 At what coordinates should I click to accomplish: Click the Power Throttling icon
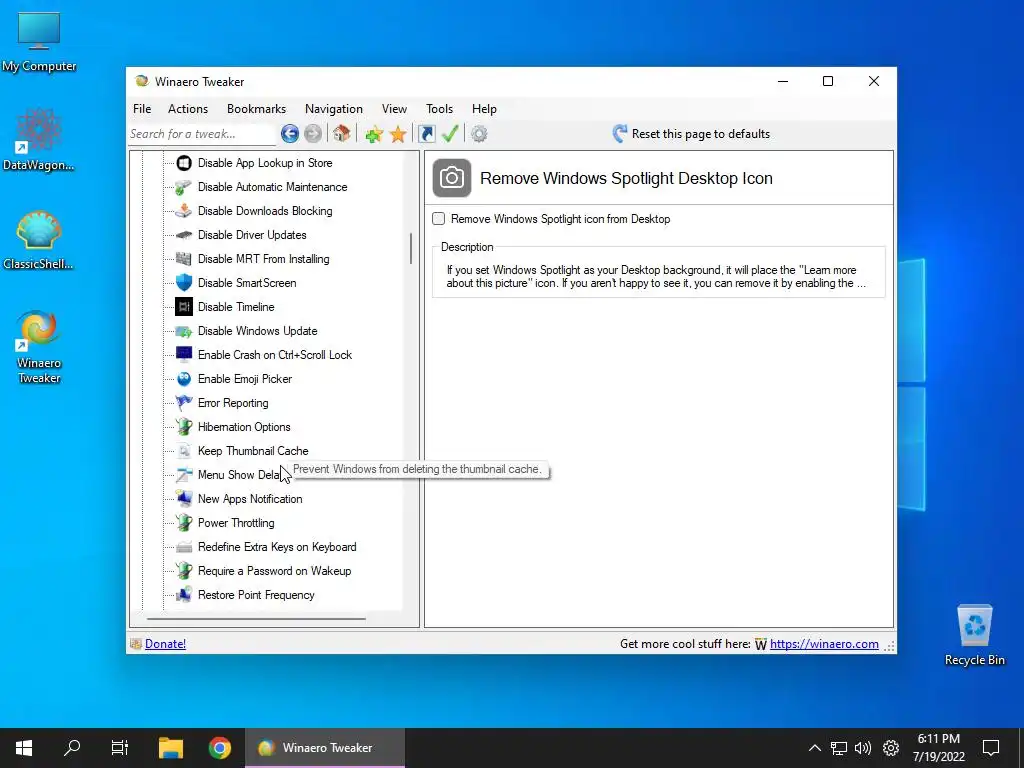pyautogui.click(x=184, y=523)
